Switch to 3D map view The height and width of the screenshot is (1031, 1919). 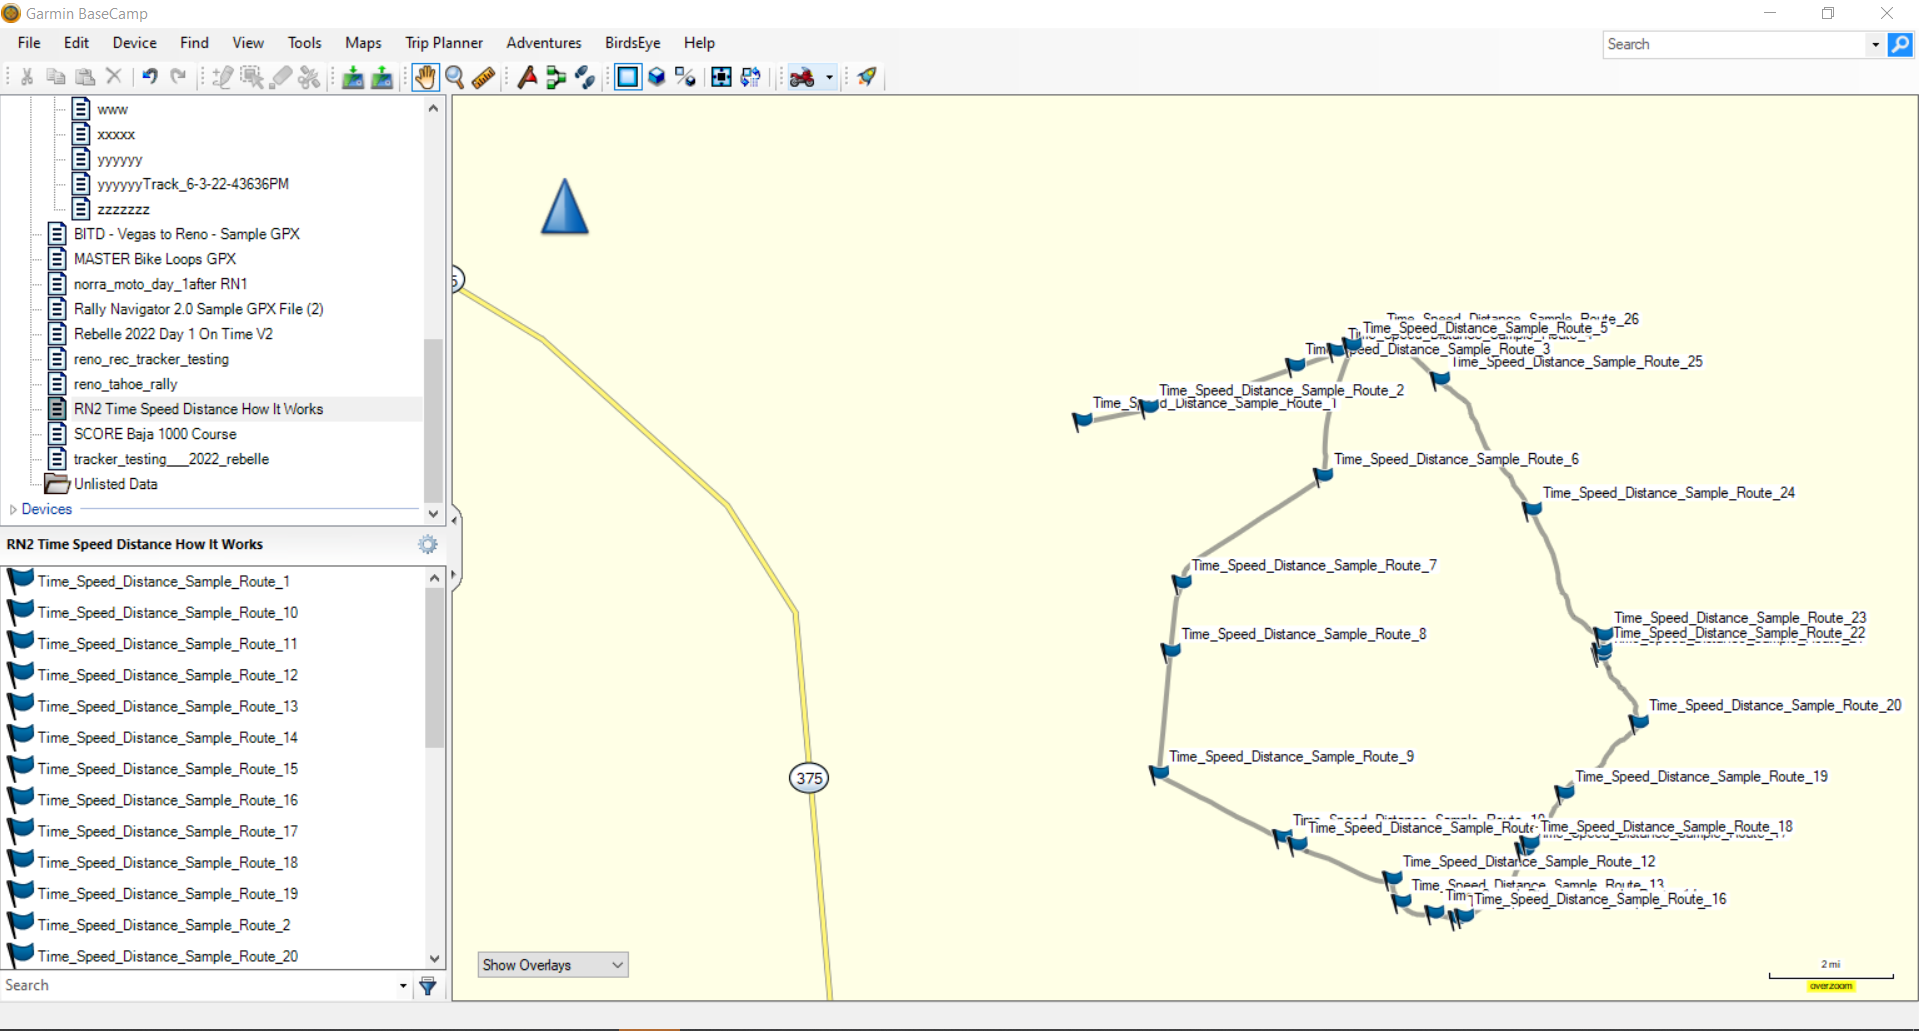657,77
